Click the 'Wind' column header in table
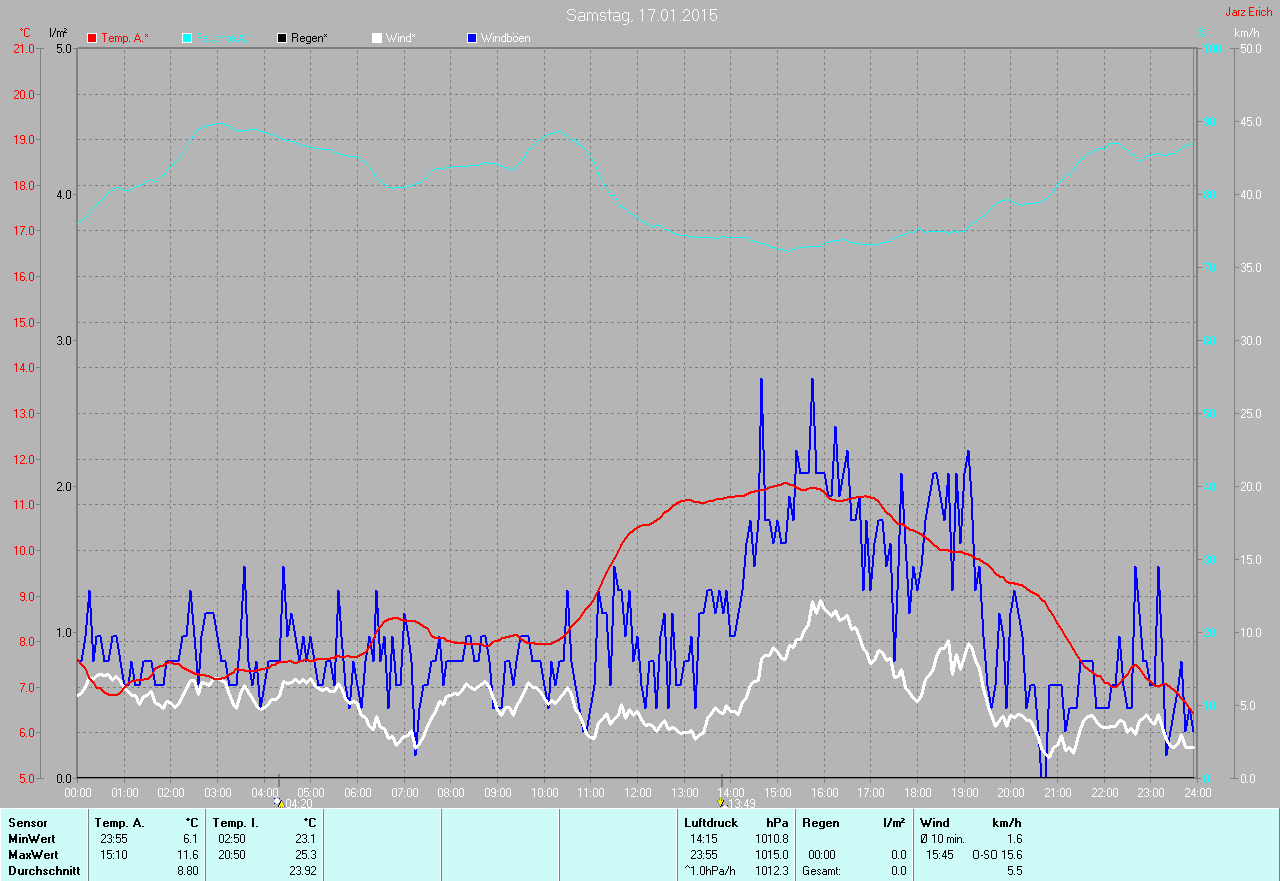Screen dimensions: 1280x881 click(935, 823)
